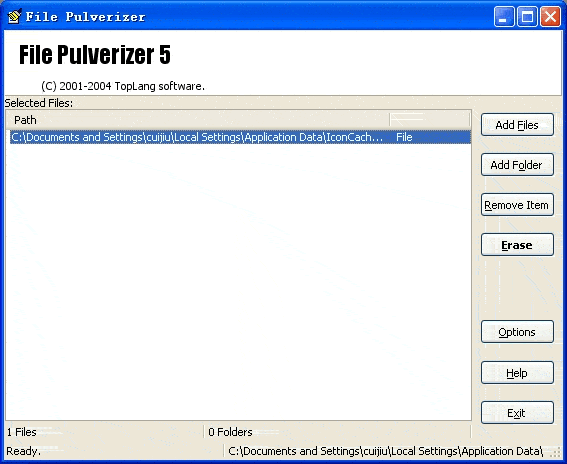Minimize the File Pulverizer window

click(x=504, y=17)
